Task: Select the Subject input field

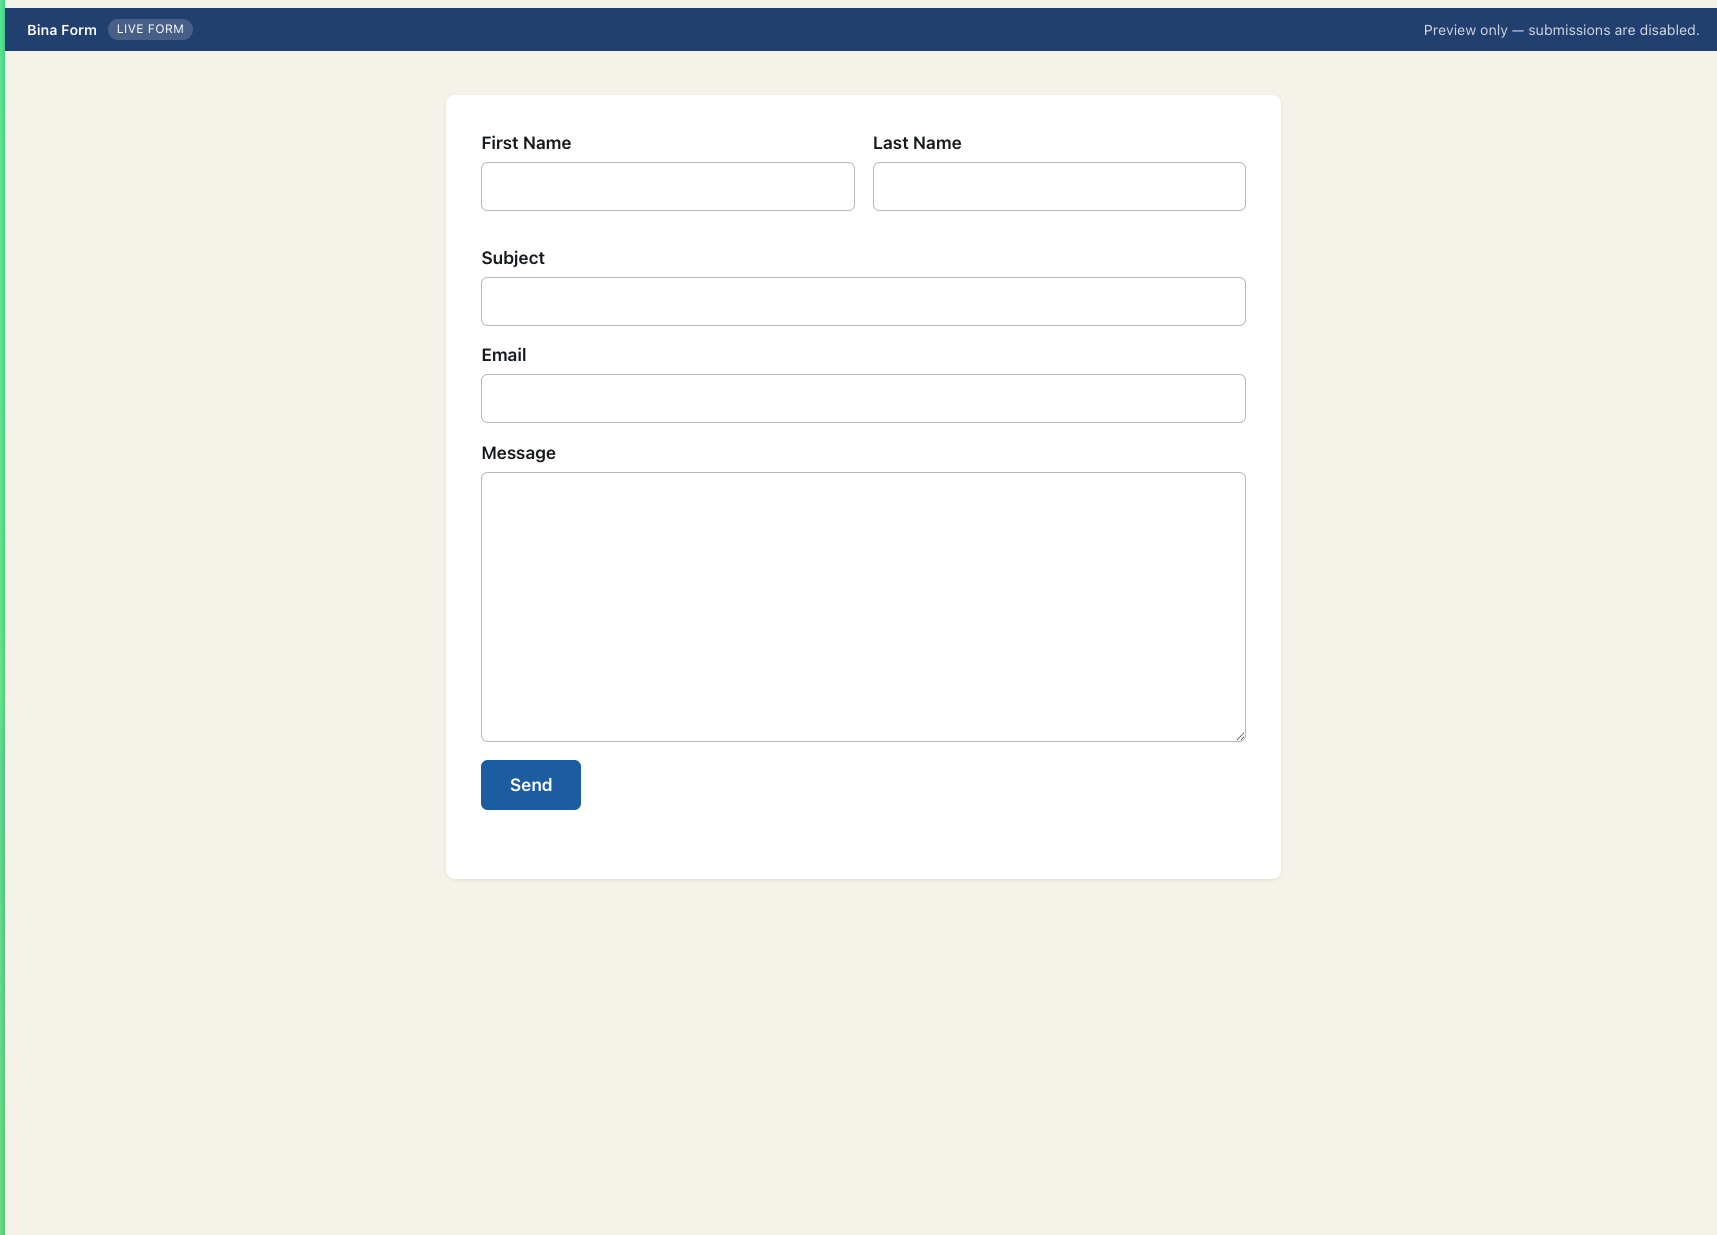Action: 863,301
